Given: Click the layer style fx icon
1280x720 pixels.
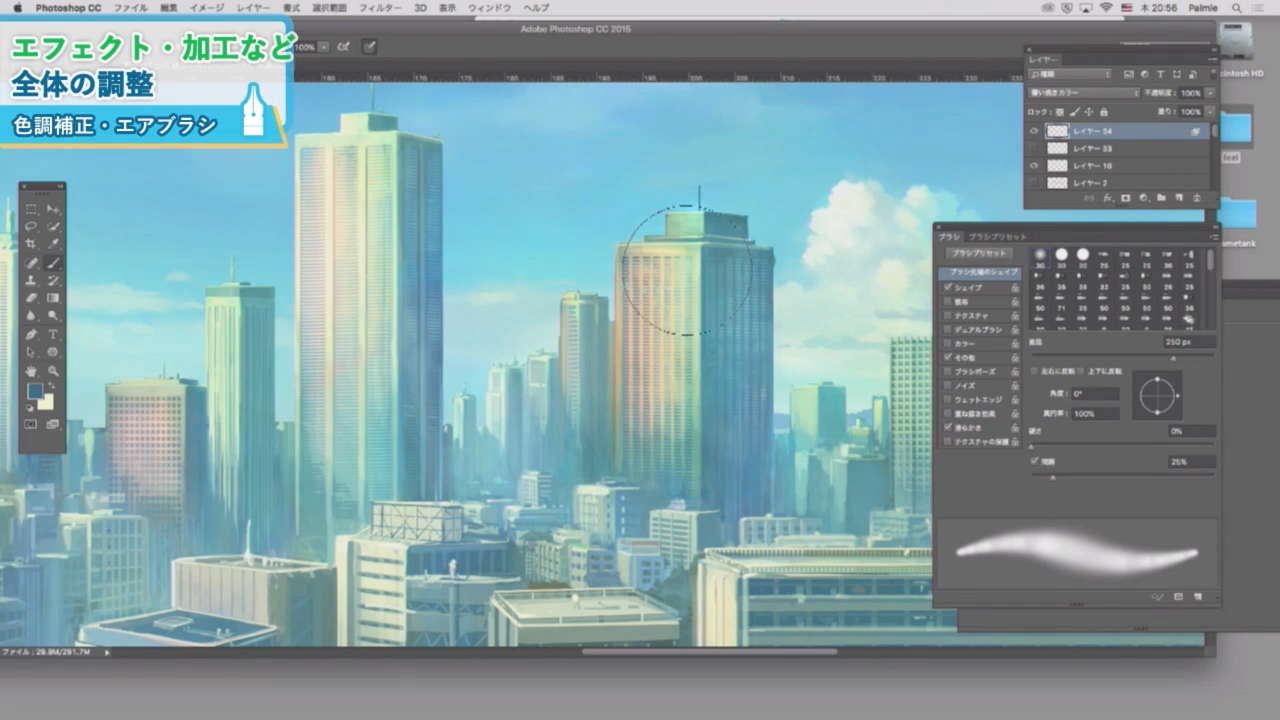Looking at the screenshot, I should point(1107,199).
